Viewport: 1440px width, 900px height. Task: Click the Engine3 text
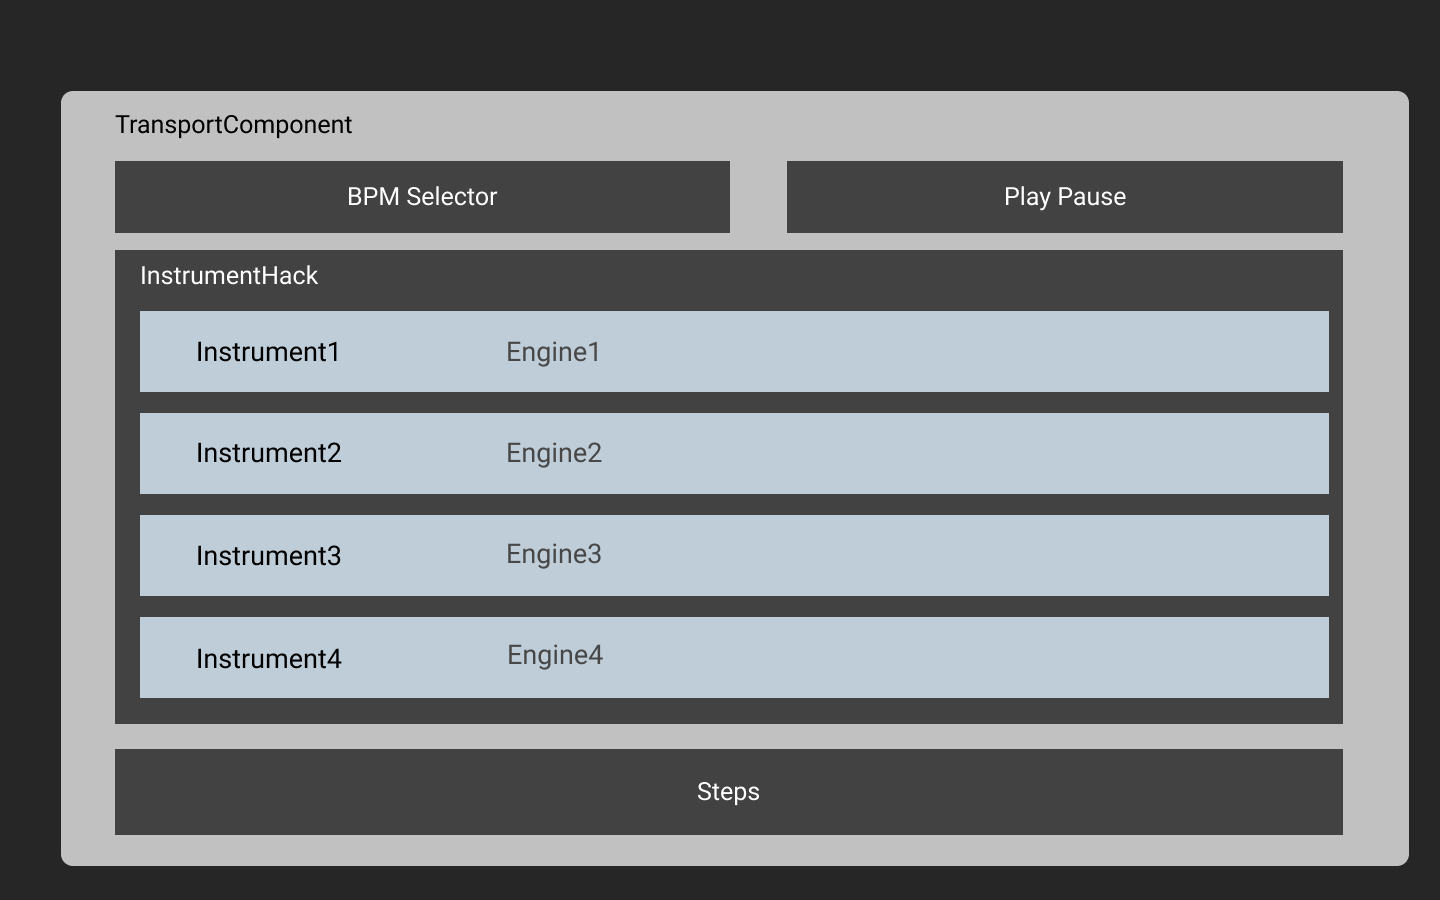554,554
